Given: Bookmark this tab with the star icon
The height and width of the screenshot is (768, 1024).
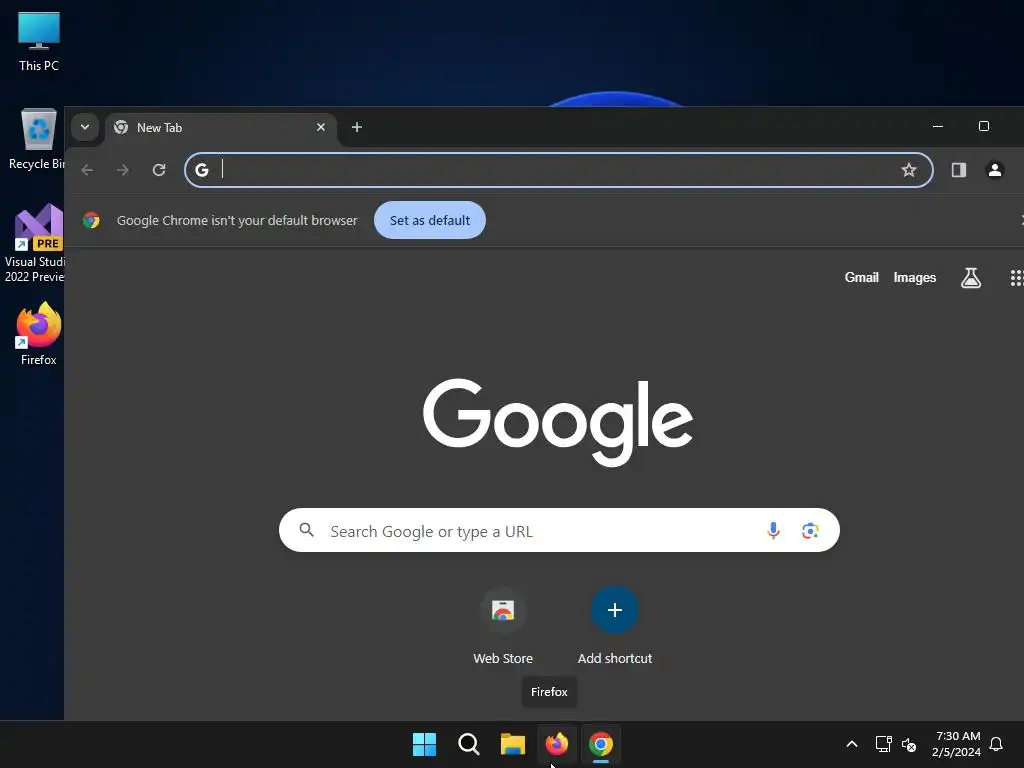Looking at the screenshot, I should [x=908, y=170].
